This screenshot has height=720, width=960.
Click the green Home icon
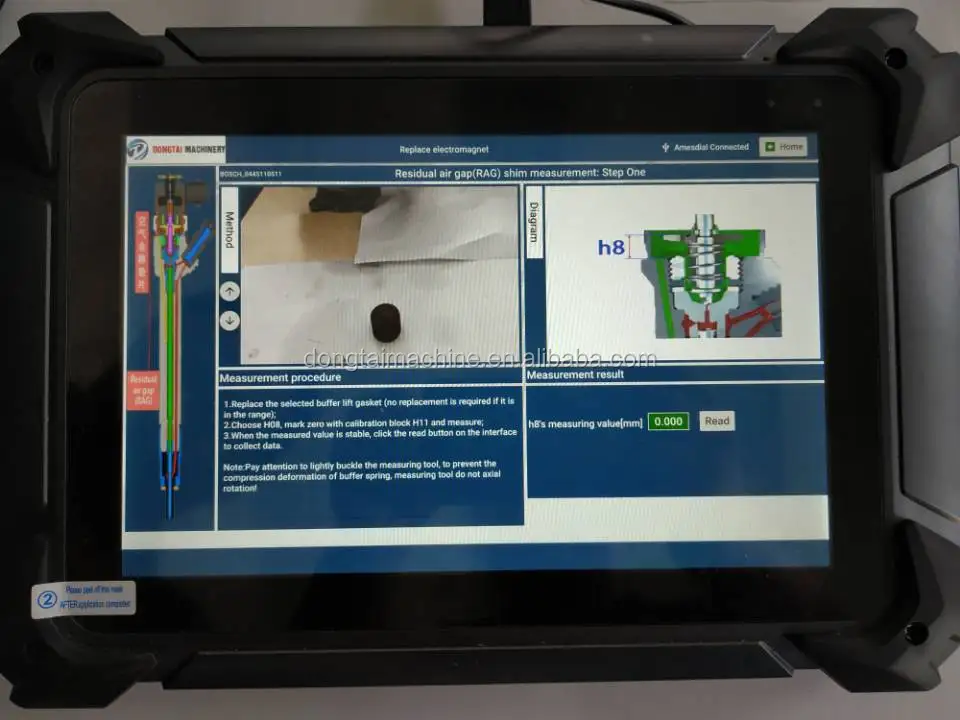point(771,147)
